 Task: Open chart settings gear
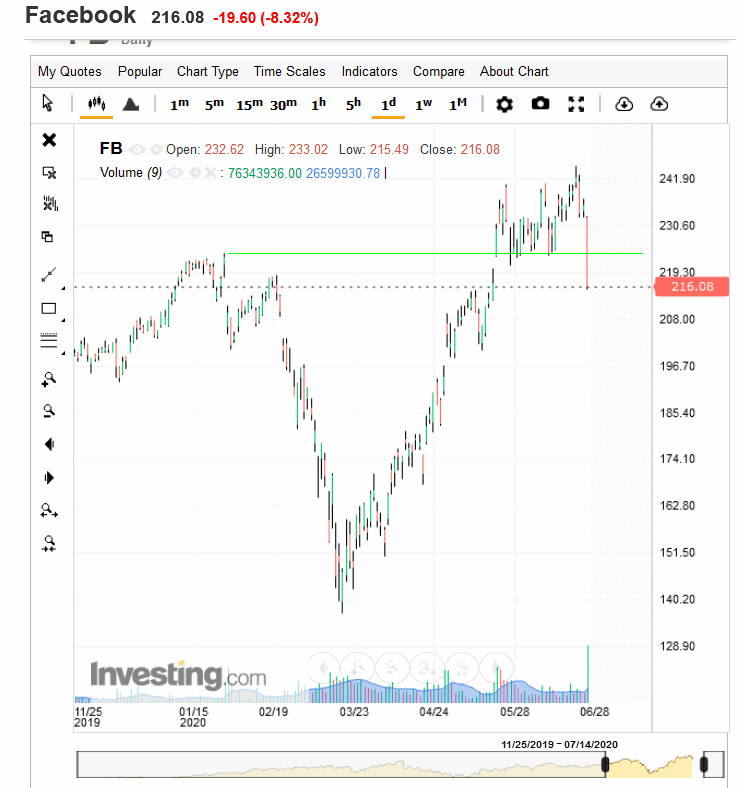coord(504,105)
